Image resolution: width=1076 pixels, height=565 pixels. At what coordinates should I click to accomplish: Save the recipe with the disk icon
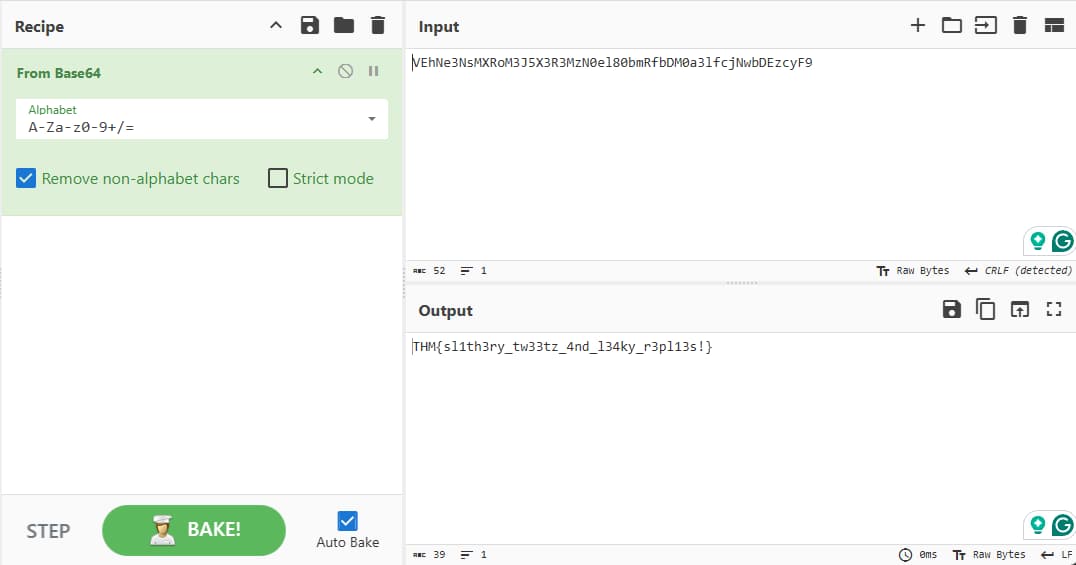(310, 25)
